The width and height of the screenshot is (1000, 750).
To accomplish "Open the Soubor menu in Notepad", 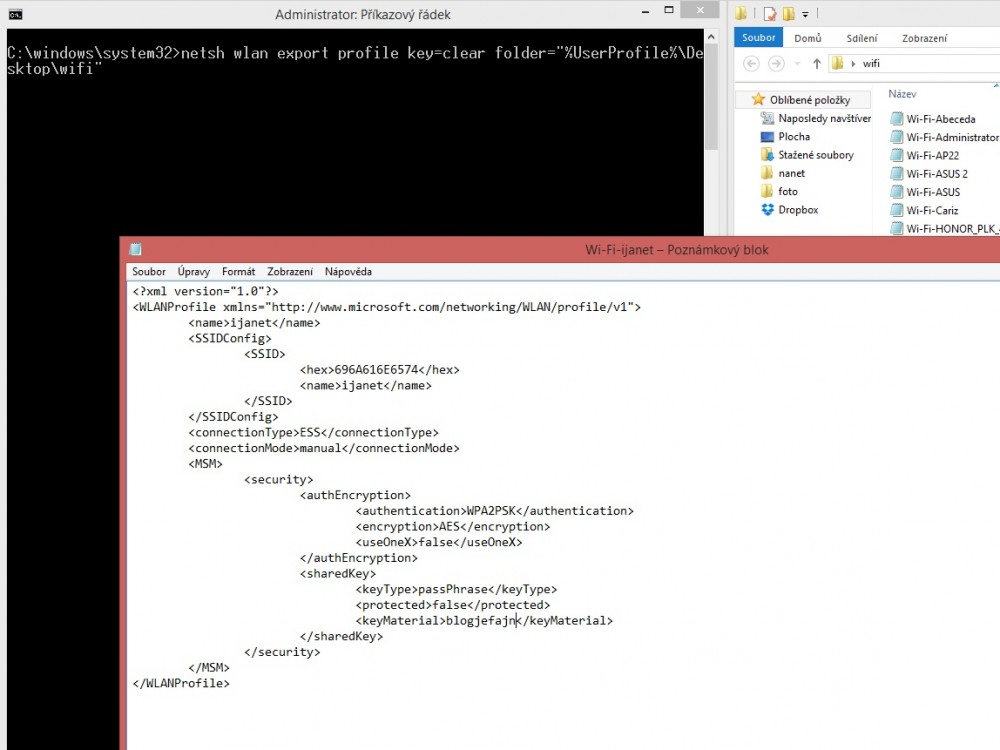I will (149, 271).
